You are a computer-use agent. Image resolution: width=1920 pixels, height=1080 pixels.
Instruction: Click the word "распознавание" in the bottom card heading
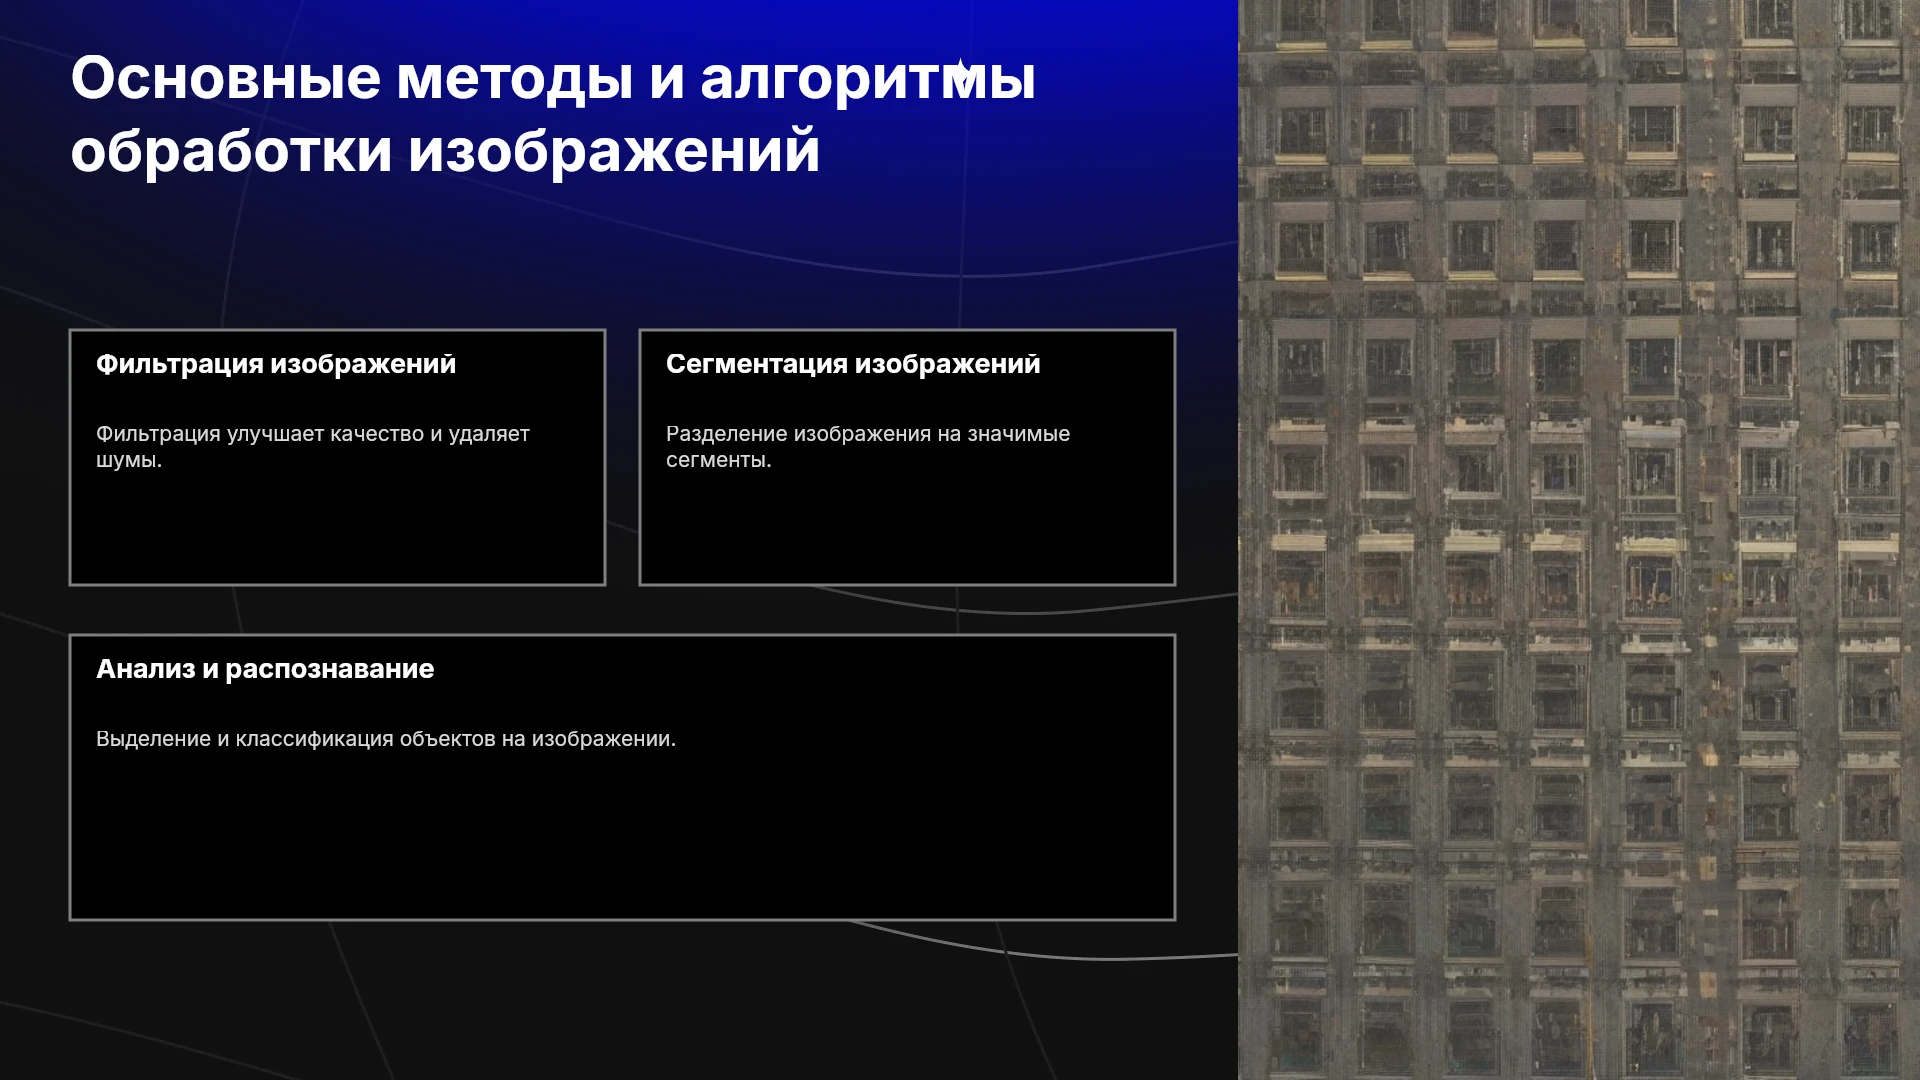330,669
